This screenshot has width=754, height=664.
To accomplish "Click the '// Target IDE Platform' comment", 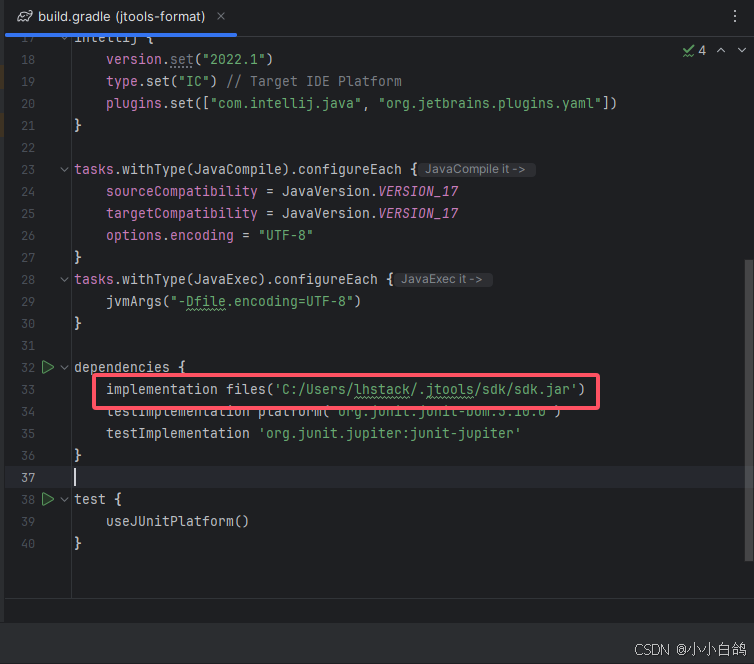I will [314, 81].
